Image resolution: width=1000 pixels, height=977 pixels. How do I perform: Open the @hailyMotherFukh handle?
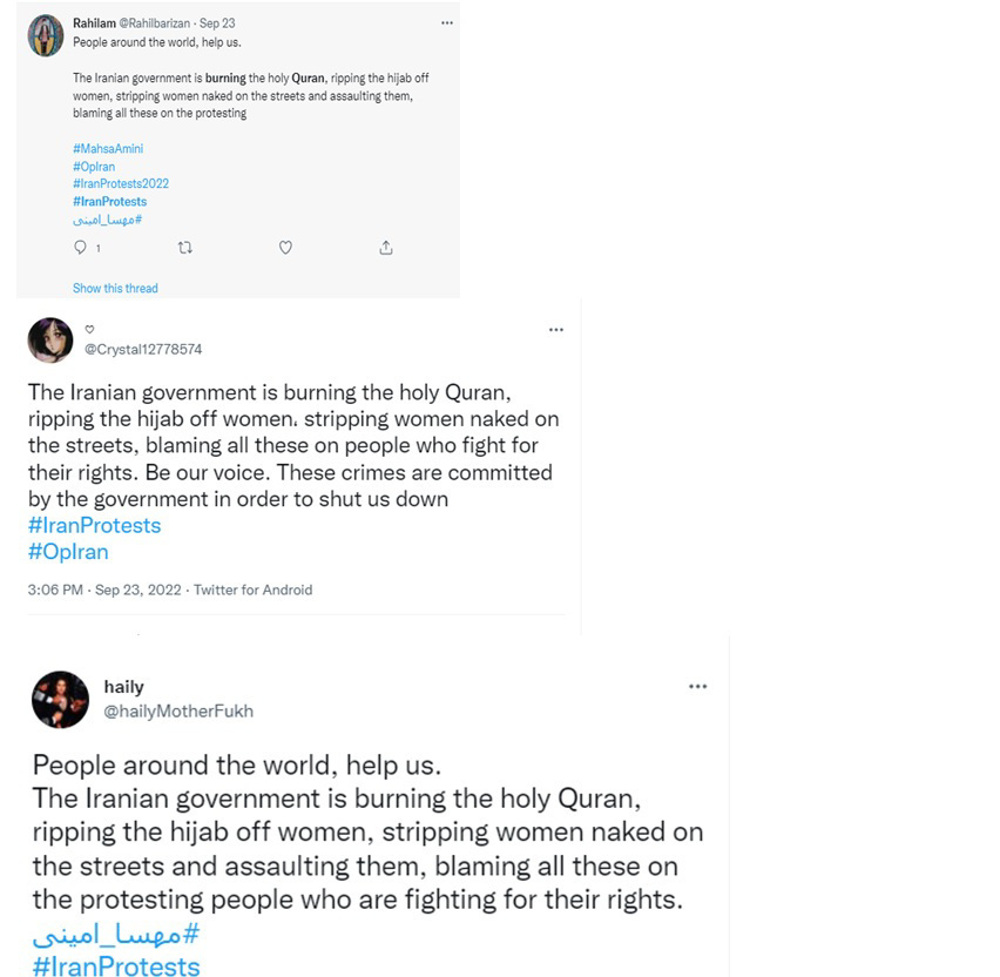point(179,711)
